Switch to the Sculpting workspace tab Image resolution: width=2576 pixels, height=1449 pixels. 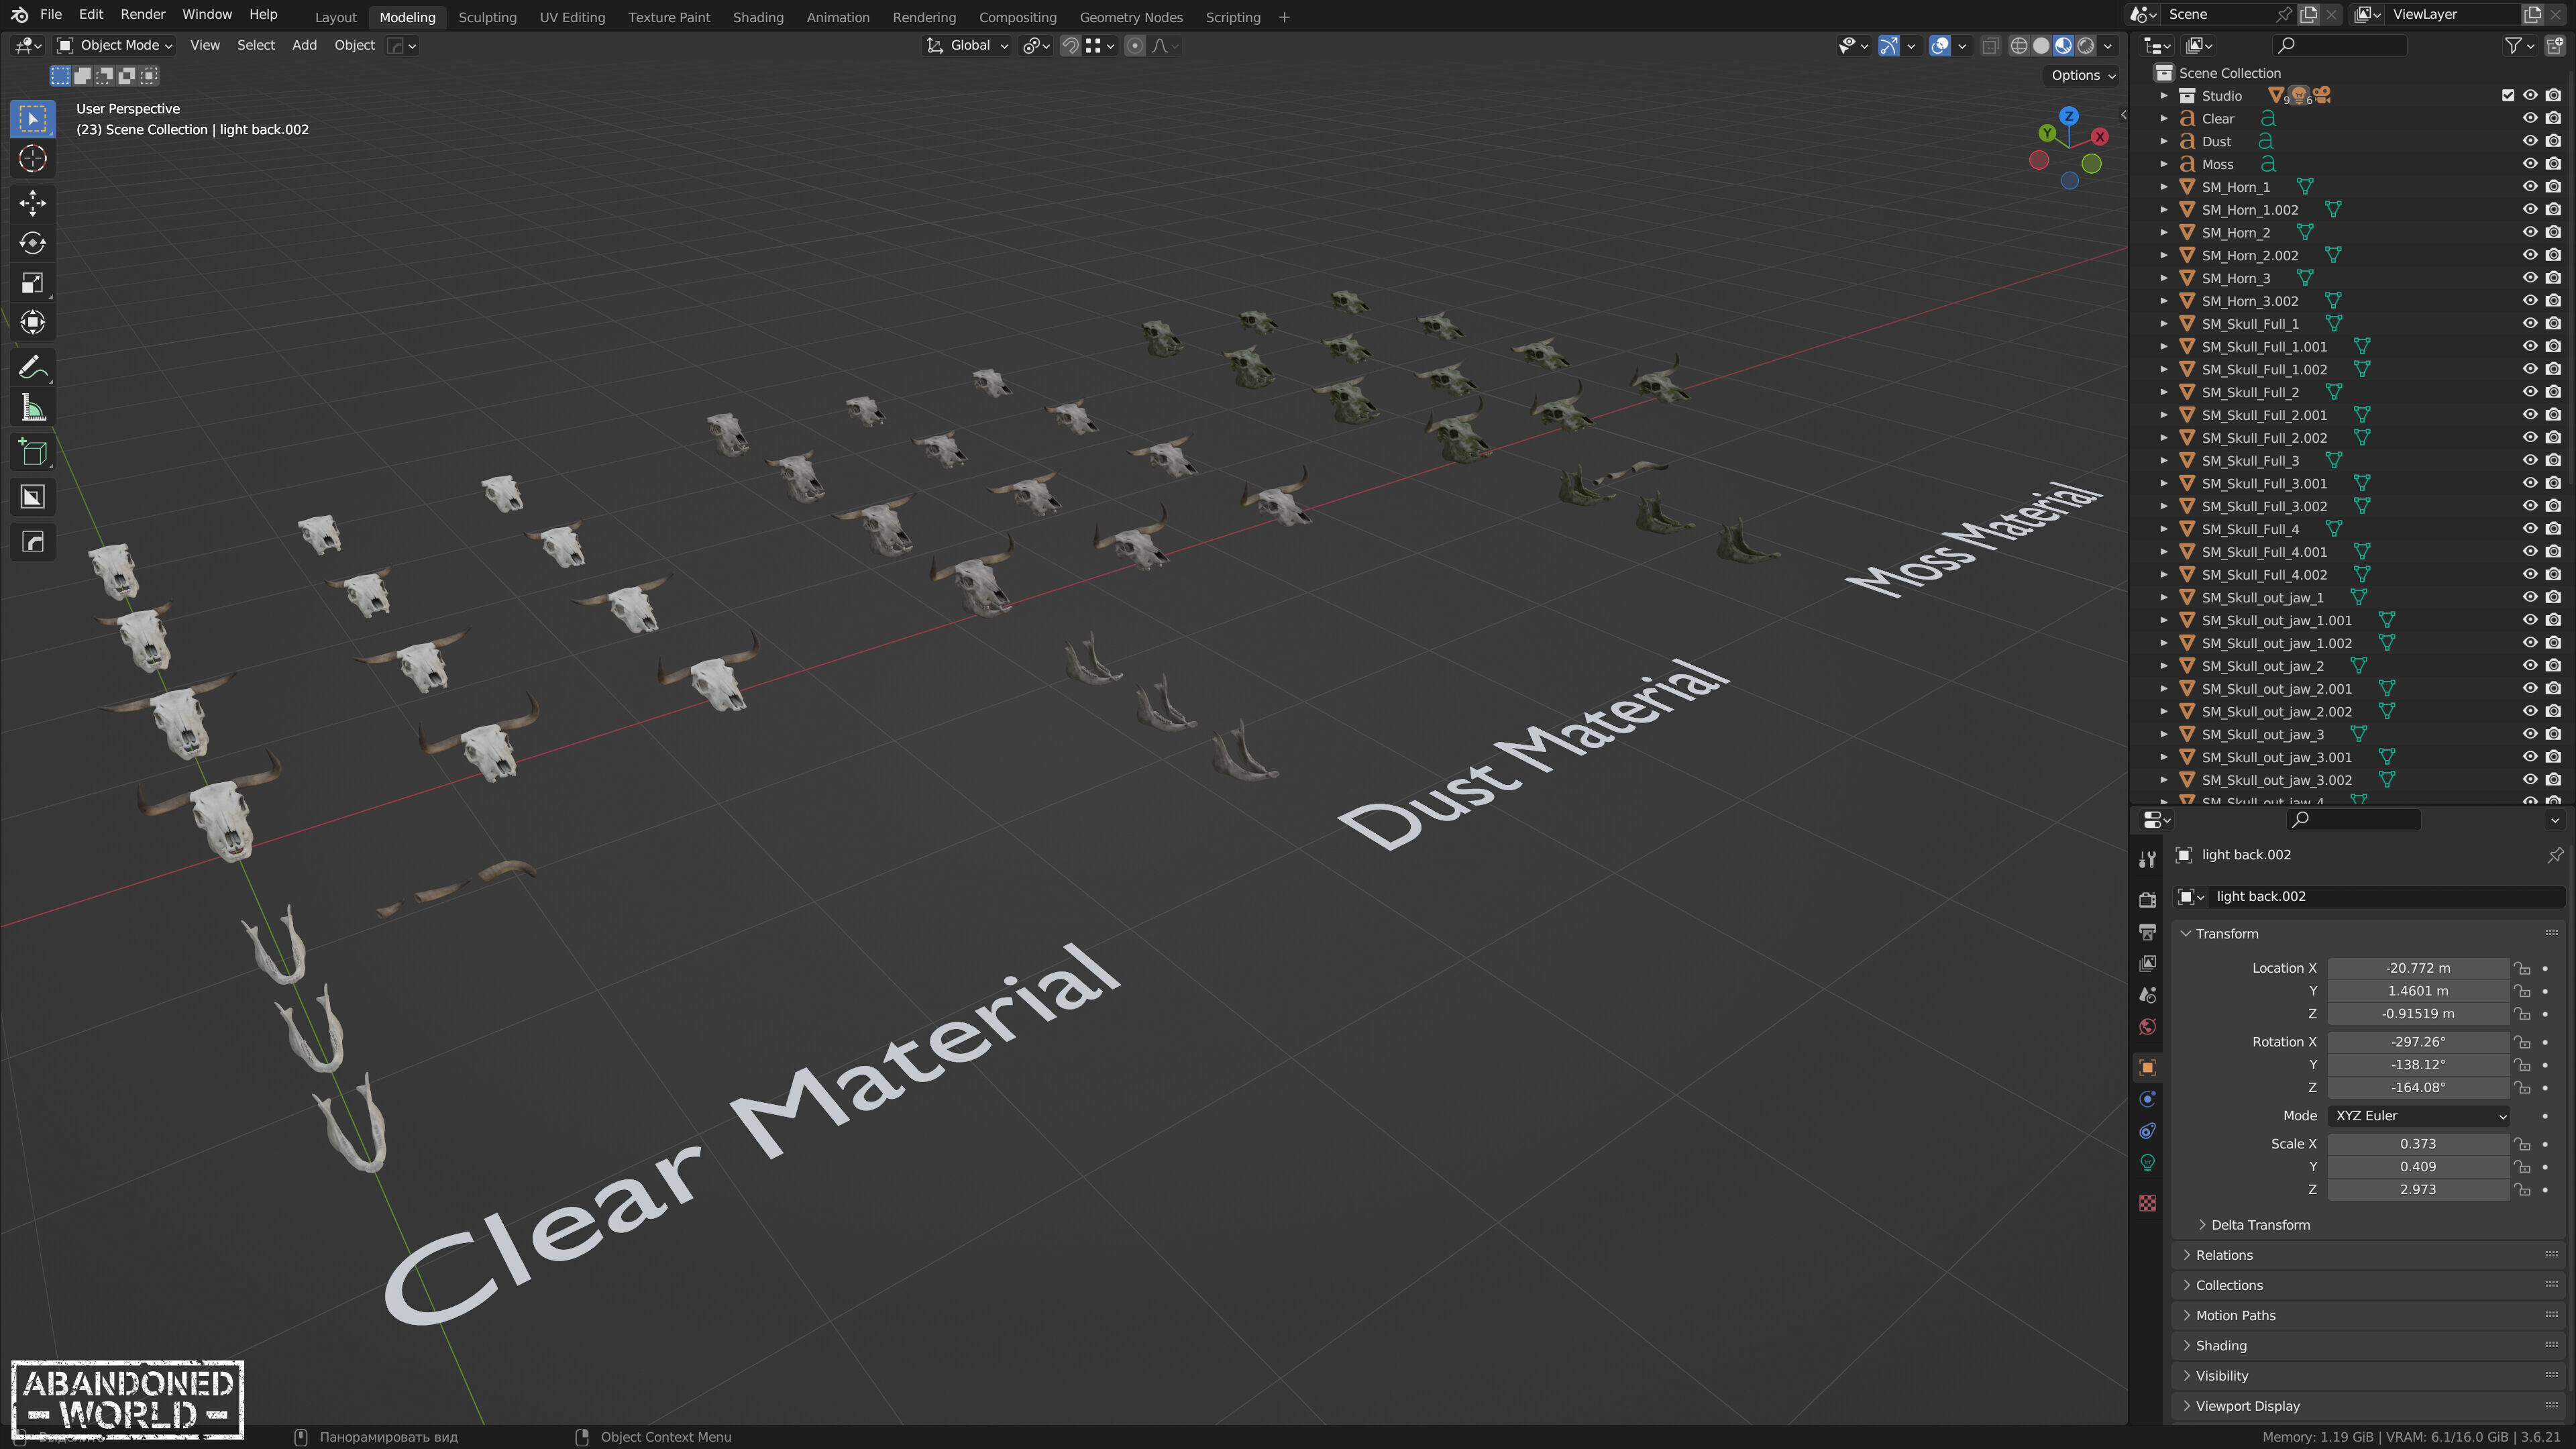tap(487, 17)
